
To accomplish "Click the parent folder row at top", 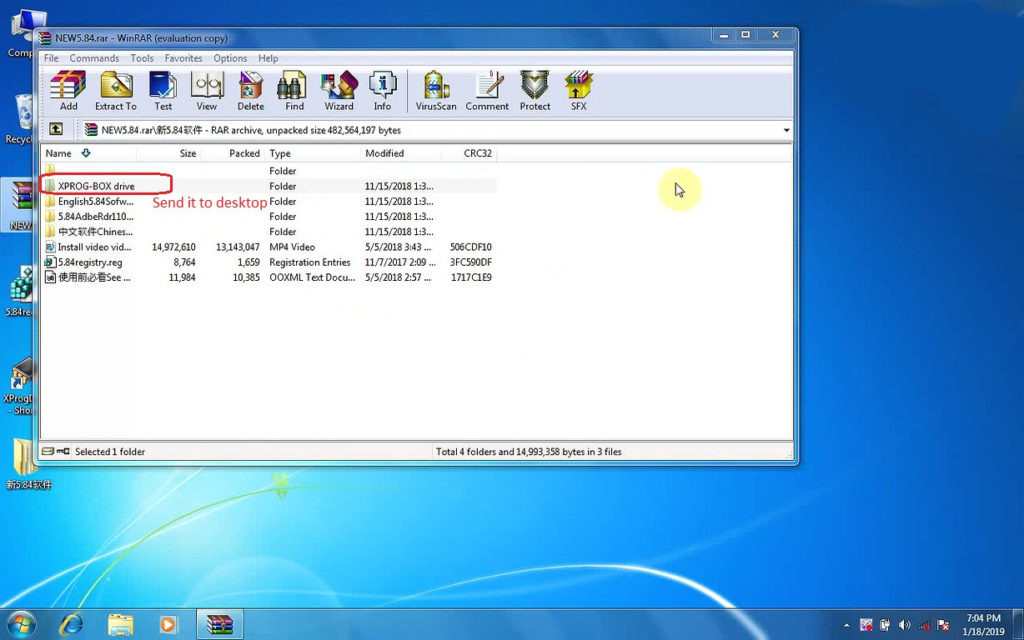I will click(268, 170).
